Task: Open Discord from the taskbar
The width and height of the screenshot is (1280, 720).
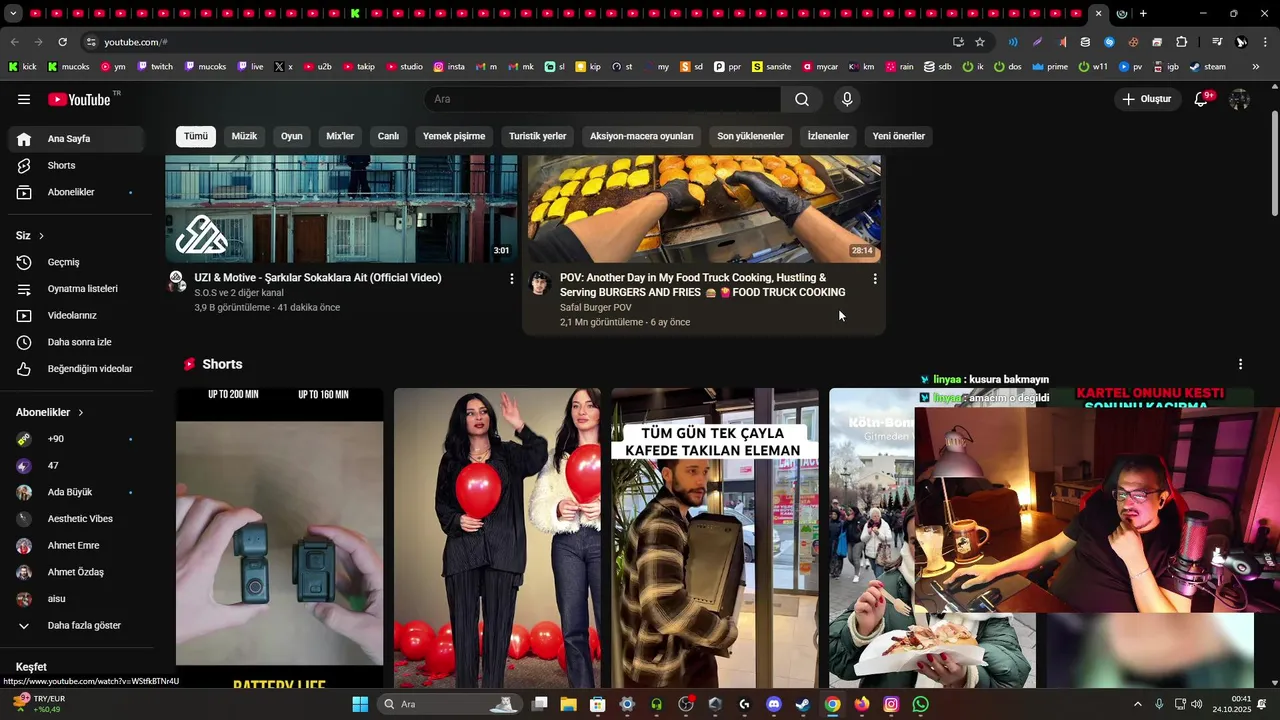Action: (774, 704)
